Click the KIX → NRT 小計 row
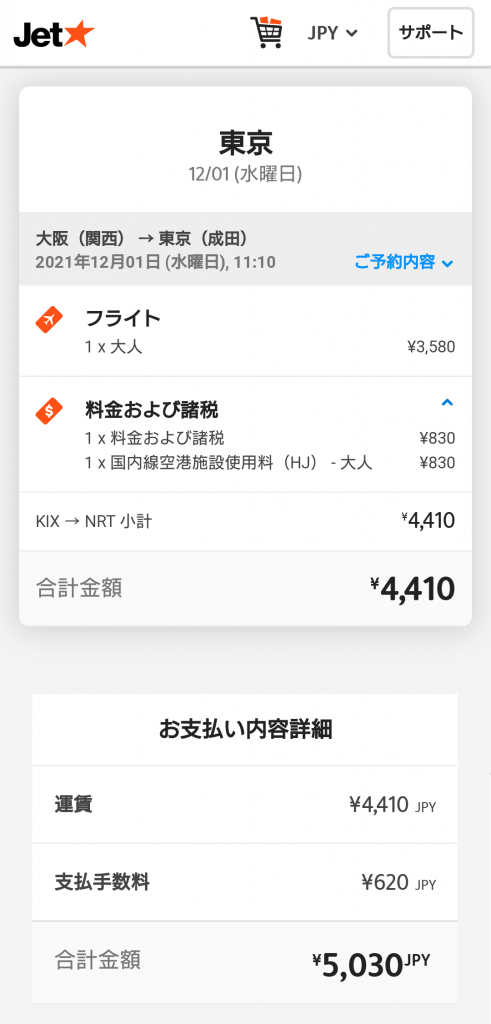 246,521
